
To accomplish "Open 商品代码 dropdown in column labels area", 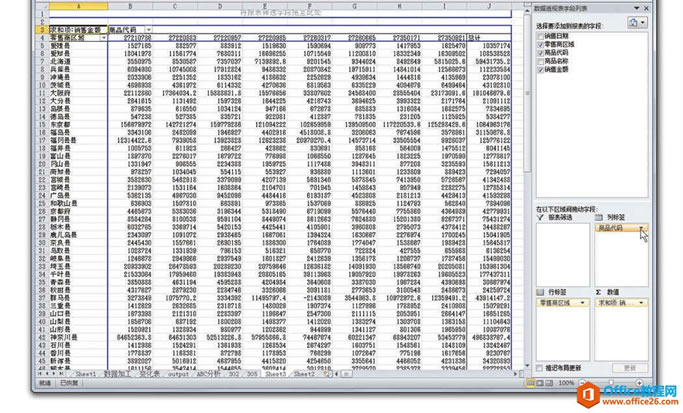I will coord(641,228).
